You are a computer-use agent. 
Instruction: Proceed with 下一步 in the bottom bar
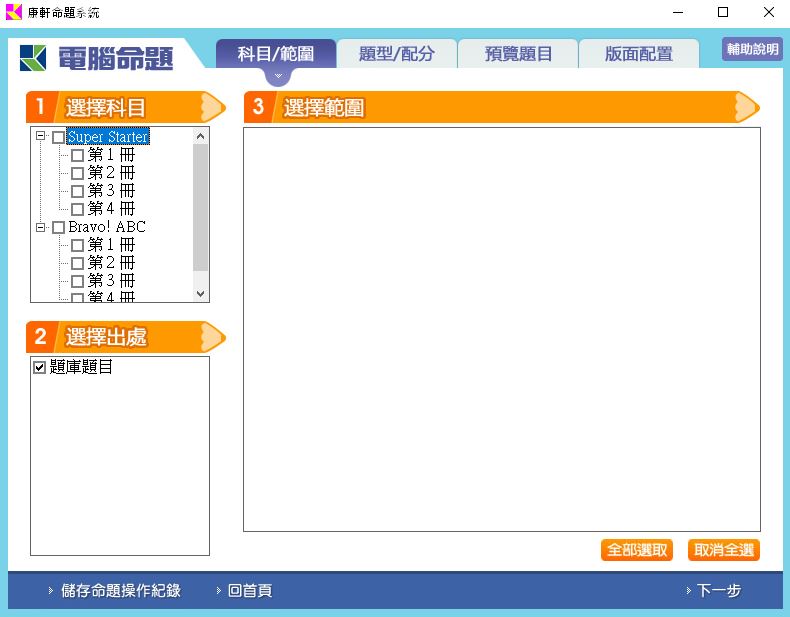pos(718,591)
